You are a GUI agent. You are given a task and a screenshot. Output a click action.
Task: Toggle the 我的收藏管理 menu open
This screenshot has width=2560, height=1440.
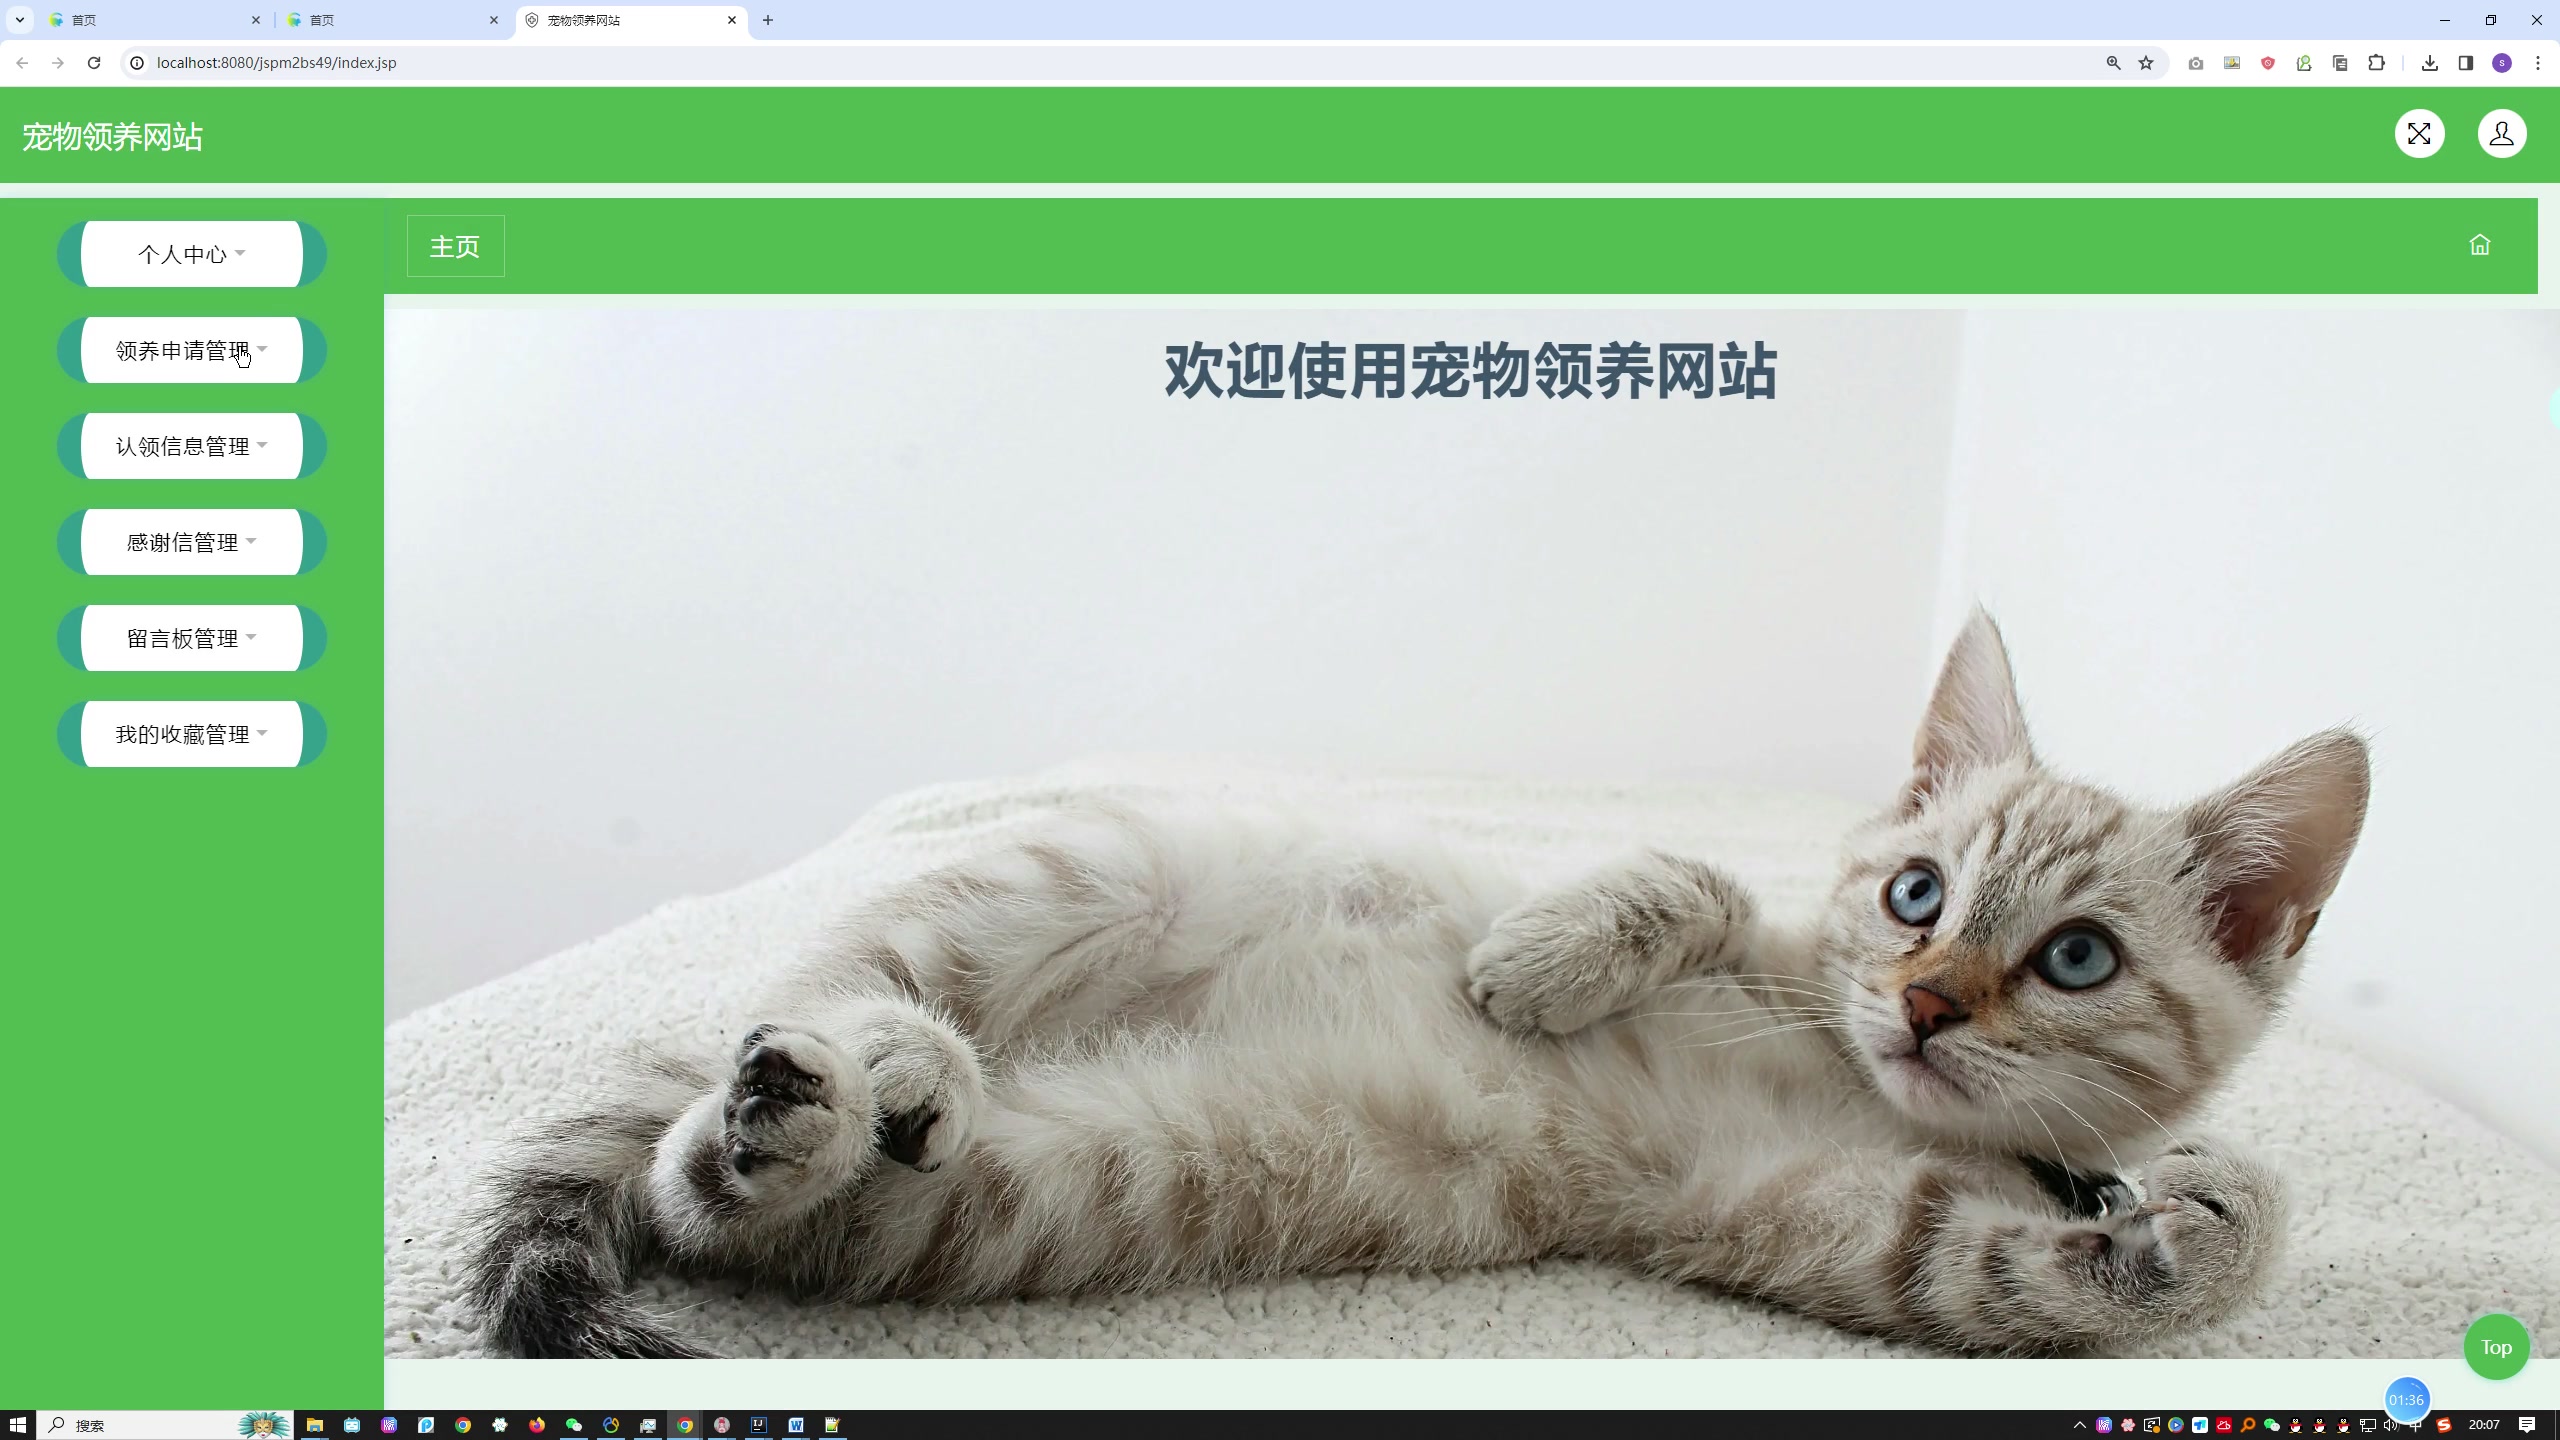(192, 733)
